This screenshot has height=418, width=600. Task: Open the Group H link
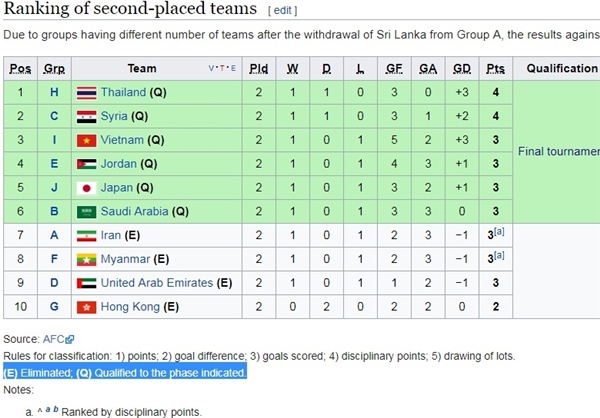point(54,92)
